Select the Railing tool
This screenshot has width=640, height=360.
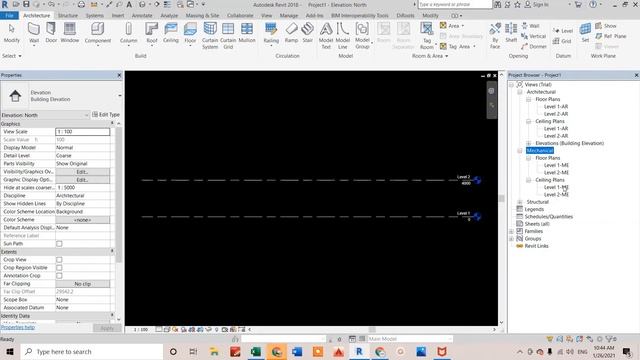(271, 33)
